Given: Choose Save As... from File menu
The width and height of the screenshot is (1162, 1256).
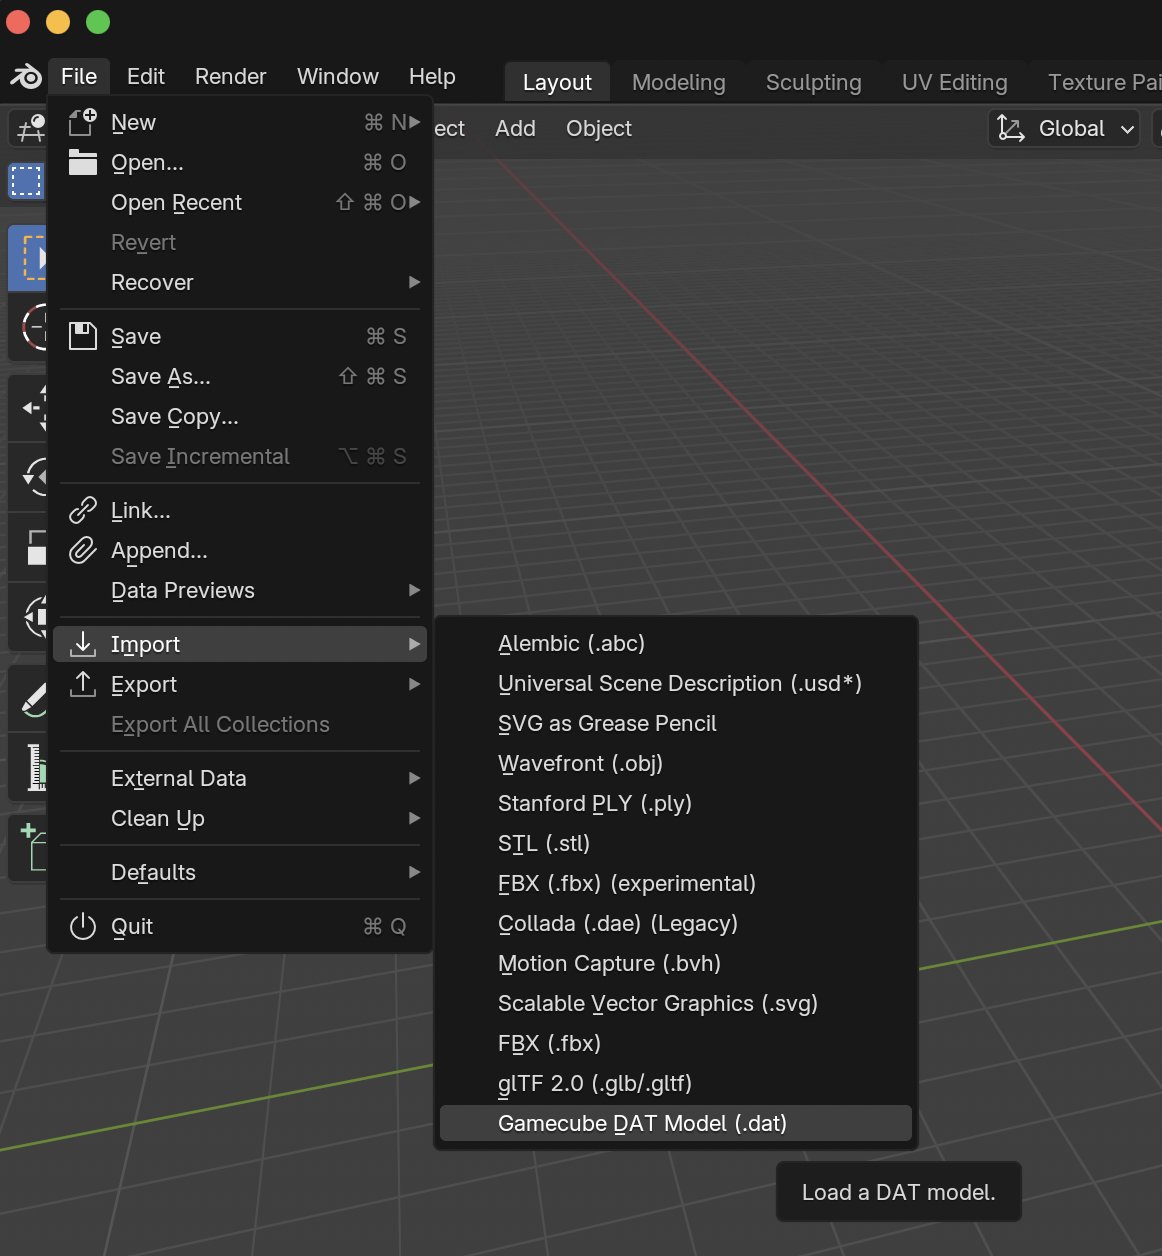Looking at the screenshot, I should click(240, 376).
